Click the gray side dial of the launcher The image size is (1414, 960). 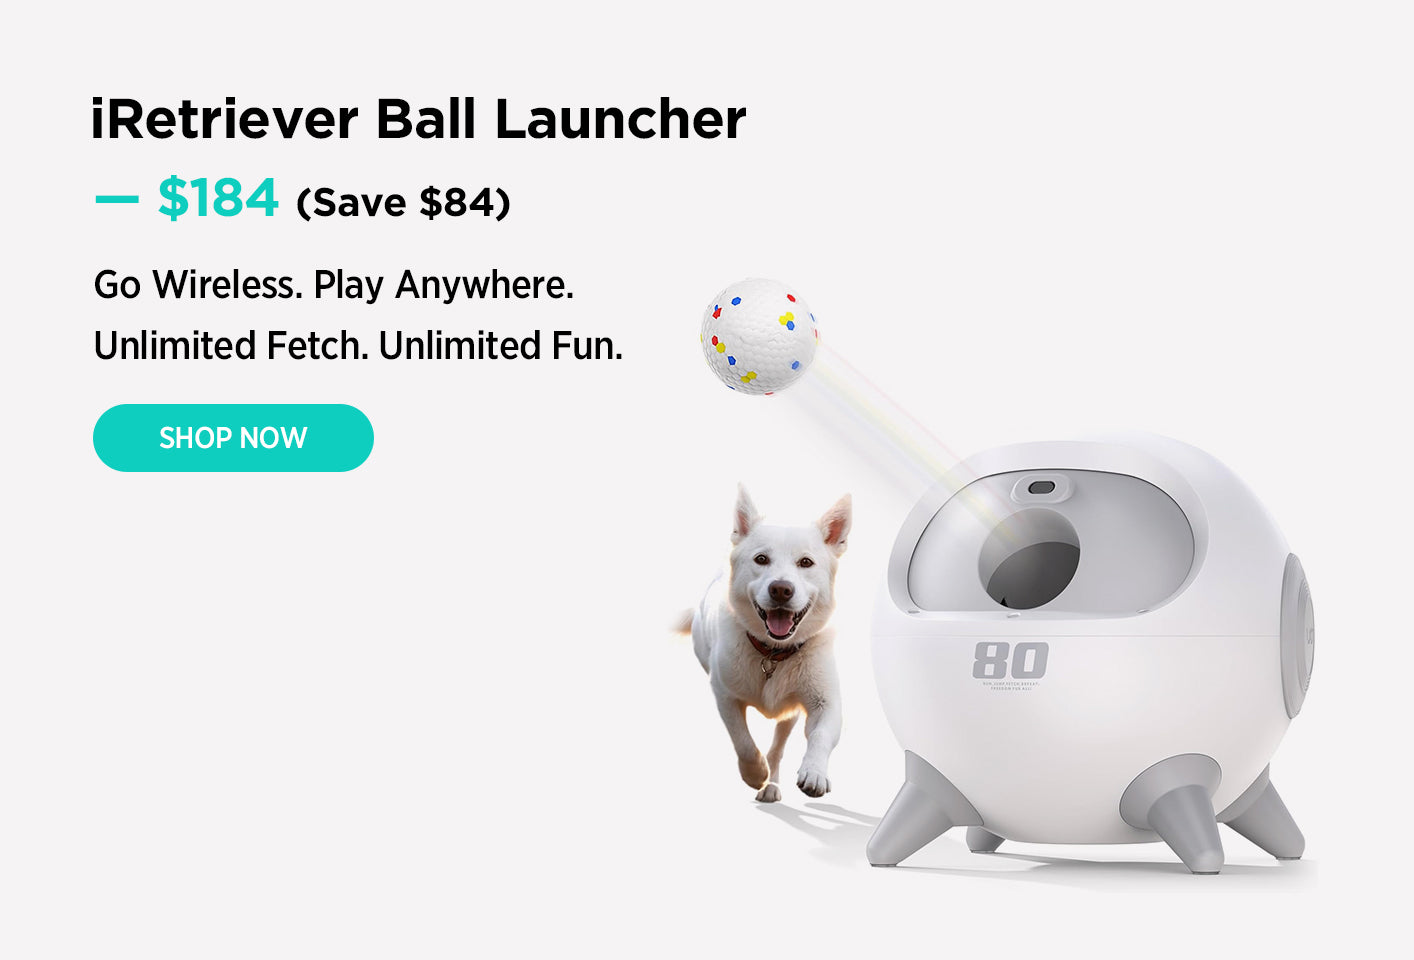[1297, 635]
